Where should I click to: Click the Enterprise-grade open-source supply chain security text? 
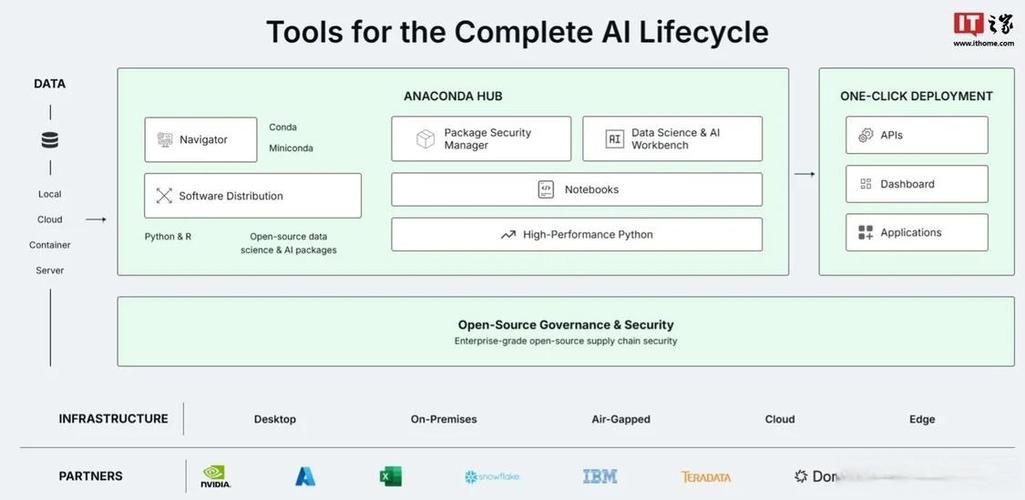click(565, 341)
